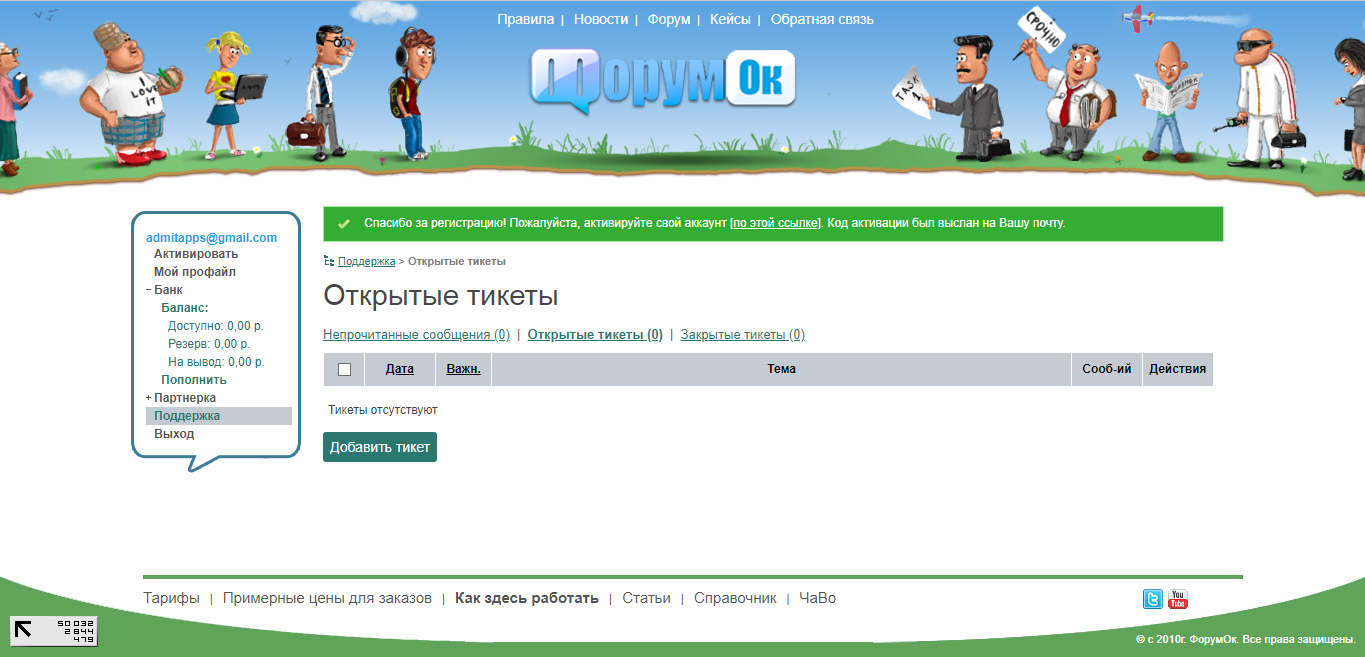Toggle the select-all checkbox in the ticket table

343,368
